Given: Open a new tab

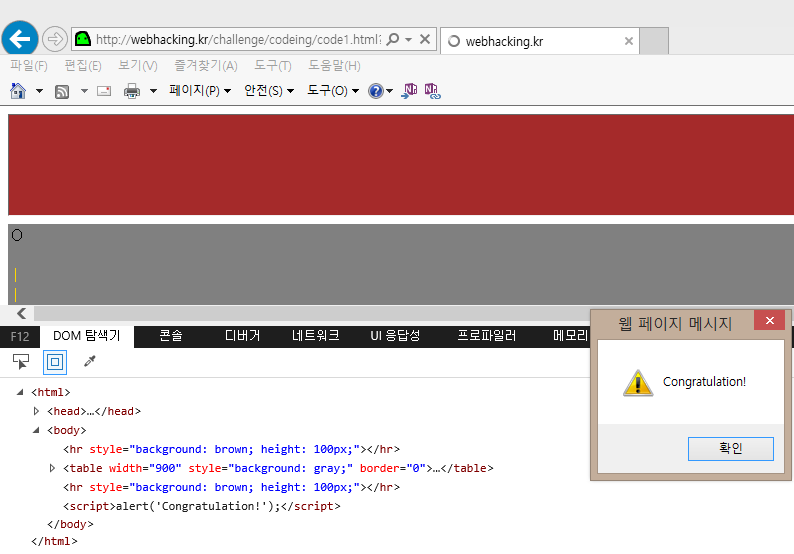Looking at the screenshot, I should 654,41.
